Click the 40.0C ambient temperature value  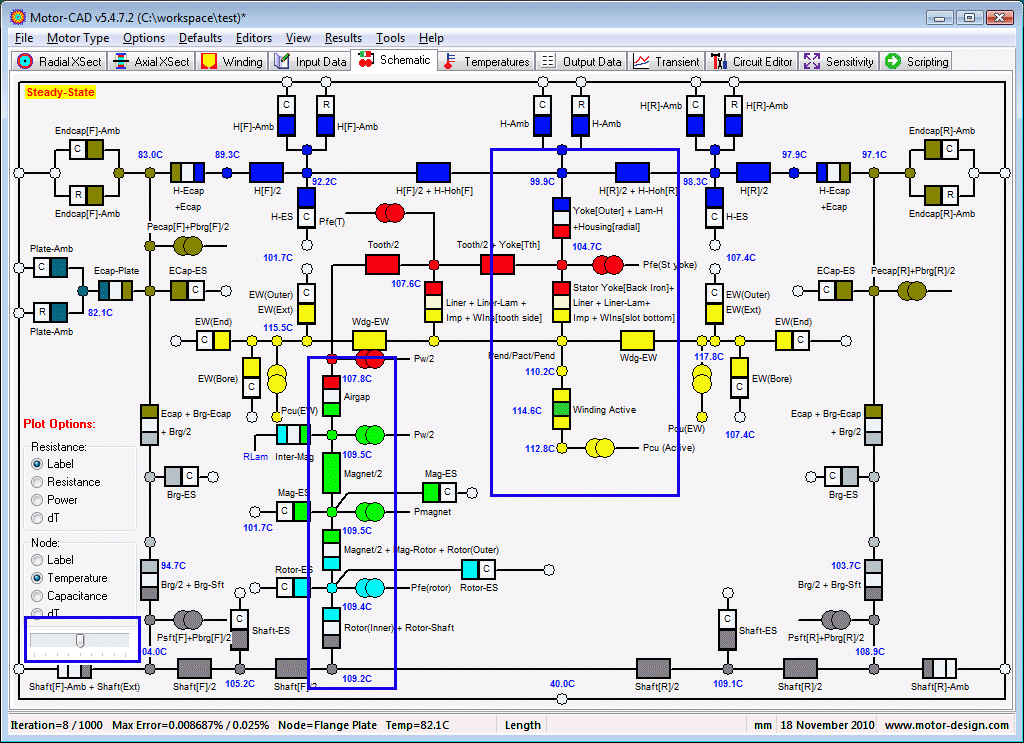562,684
